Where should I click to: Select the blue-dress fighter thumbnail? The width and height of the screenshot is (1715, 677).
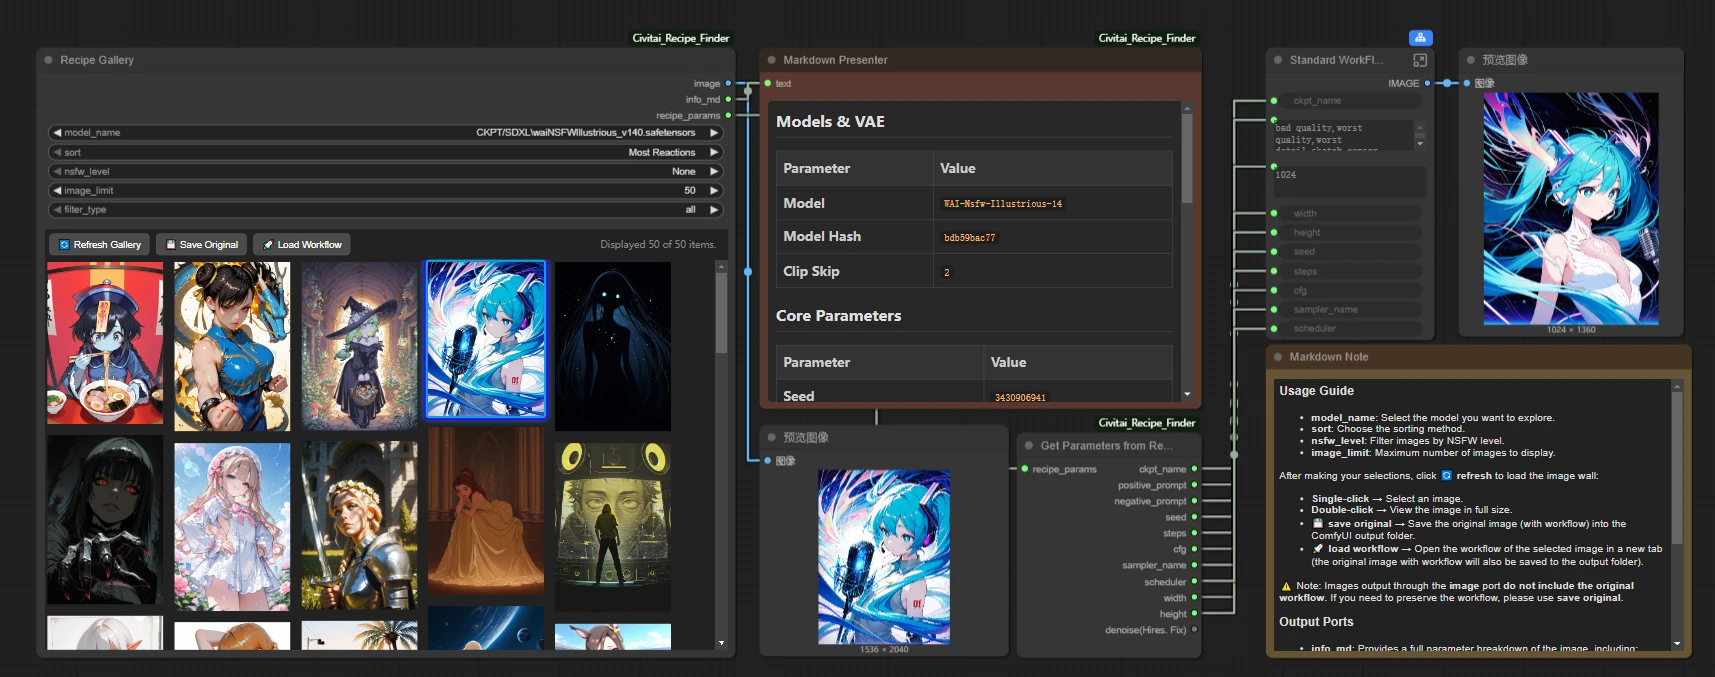(x=232, y=346)
